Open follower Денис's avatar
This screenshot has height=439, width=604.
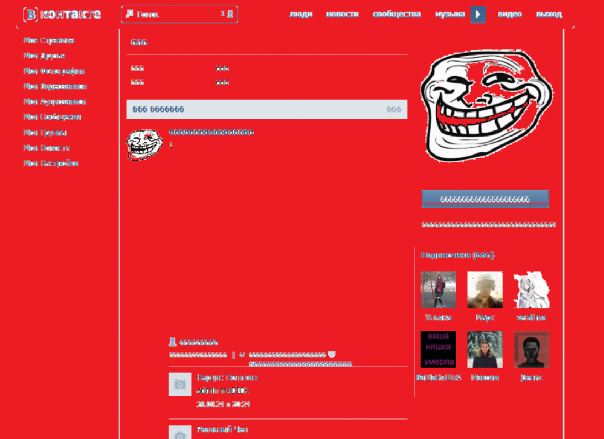(x=532, y=349)
